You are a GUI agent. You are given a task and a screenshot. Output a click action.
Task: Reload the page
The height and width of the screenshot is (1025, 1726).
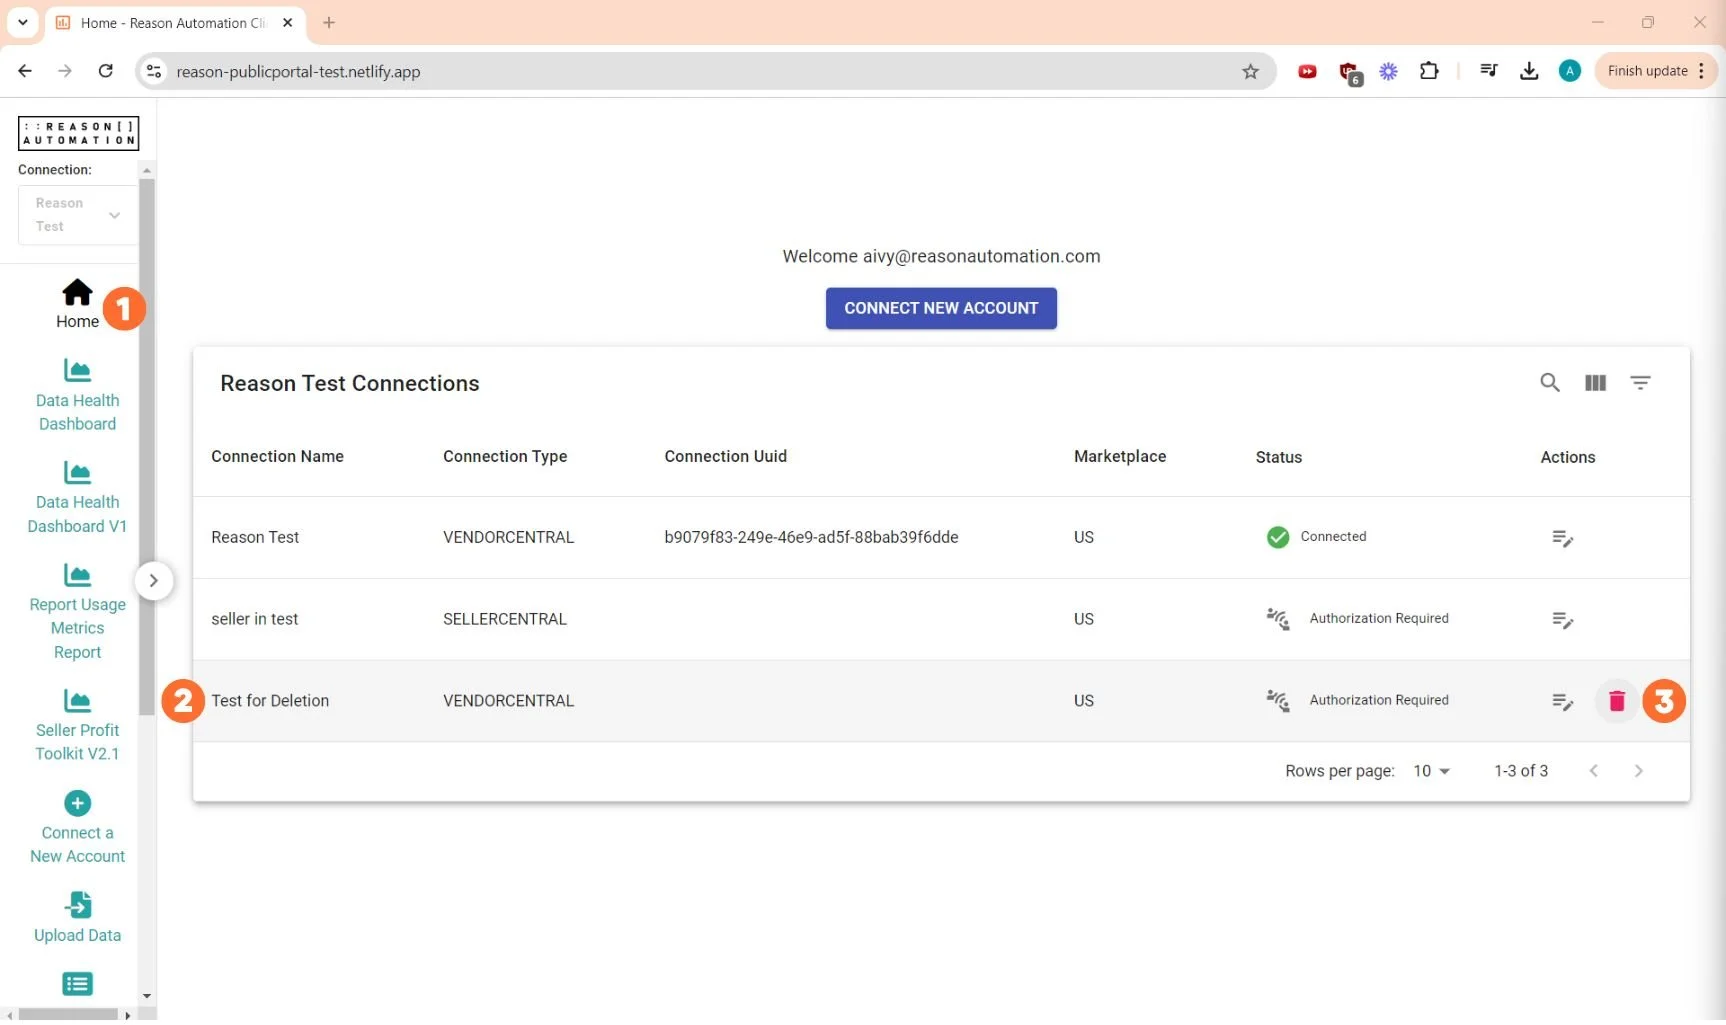click(x=105, y=71)
